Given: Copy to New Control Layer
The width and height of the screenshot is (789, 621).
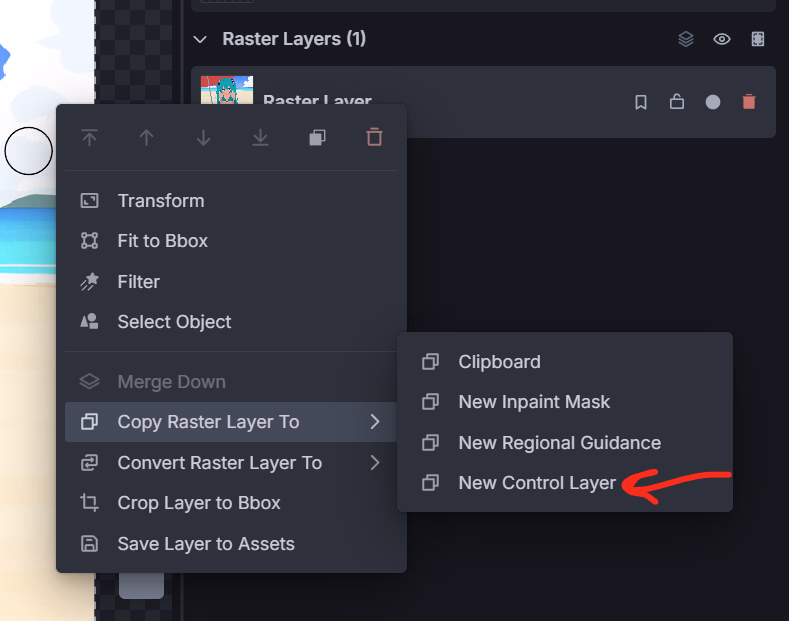Looking at the screenshot, I should [x=565, y=483].
